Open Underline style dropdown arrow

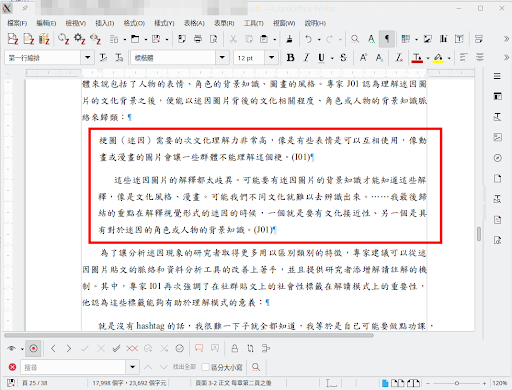click(x=332, y=58)
